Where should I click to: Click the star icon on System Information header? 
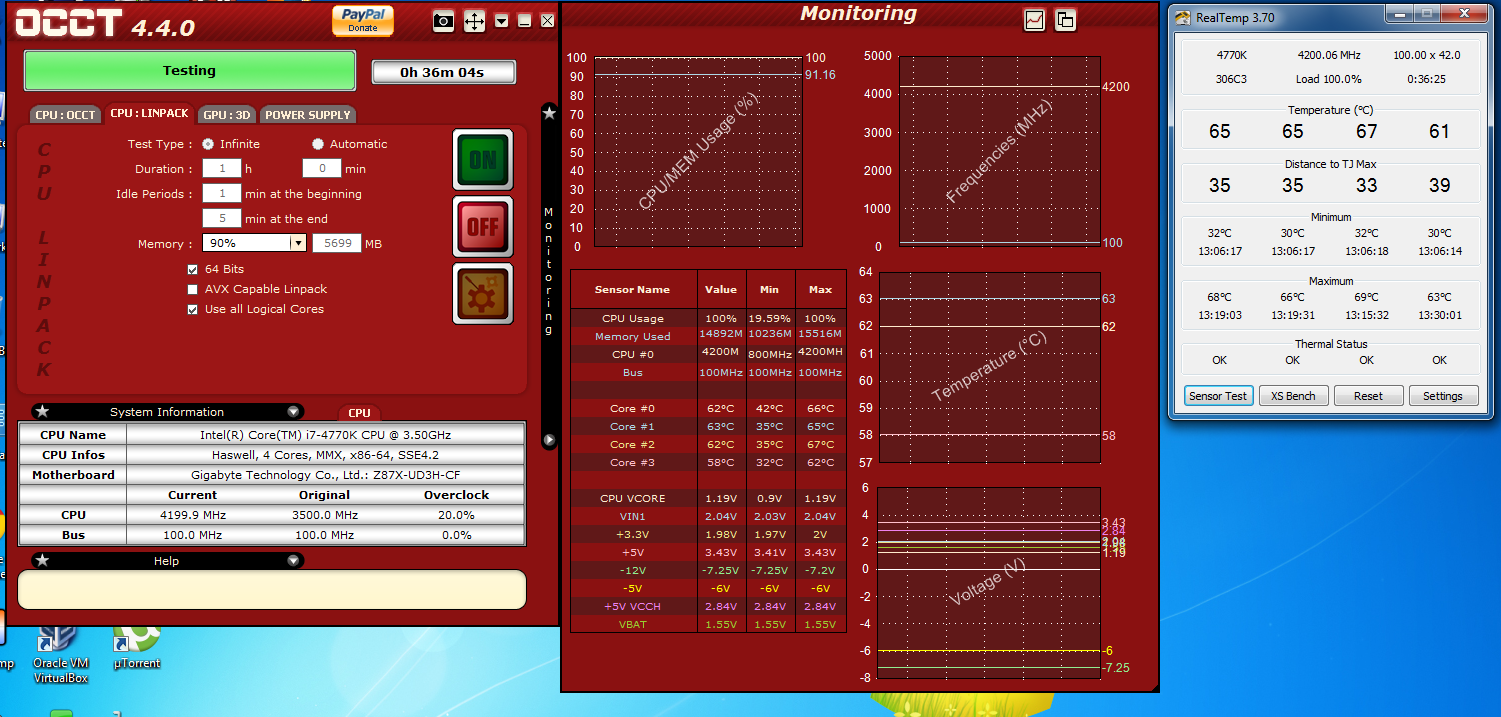(x=43, y=411)
